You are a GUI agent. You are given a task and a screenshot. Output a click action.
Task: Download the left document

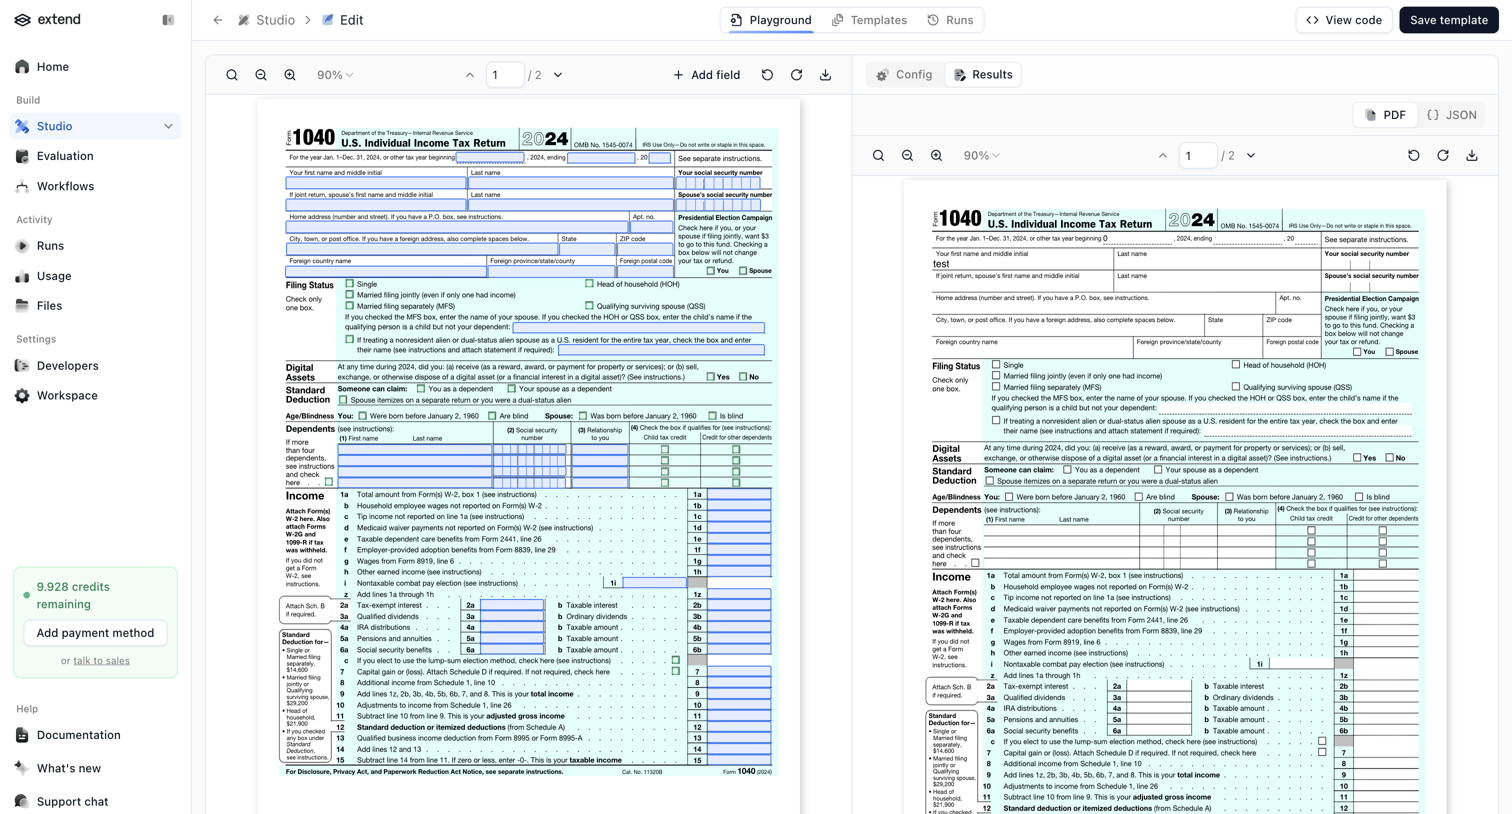click(825, 75)
